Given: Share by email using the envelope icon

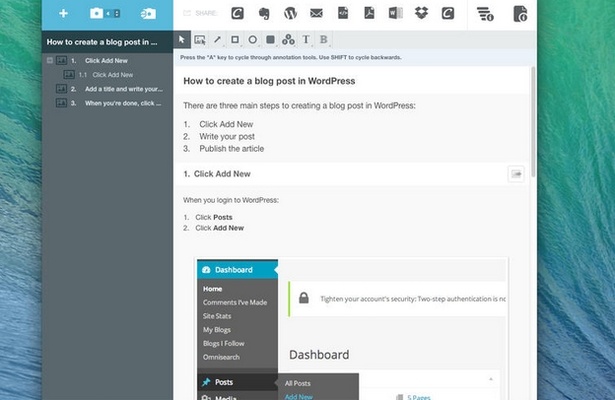Looking at the screenshot, I should pos(316,14).
